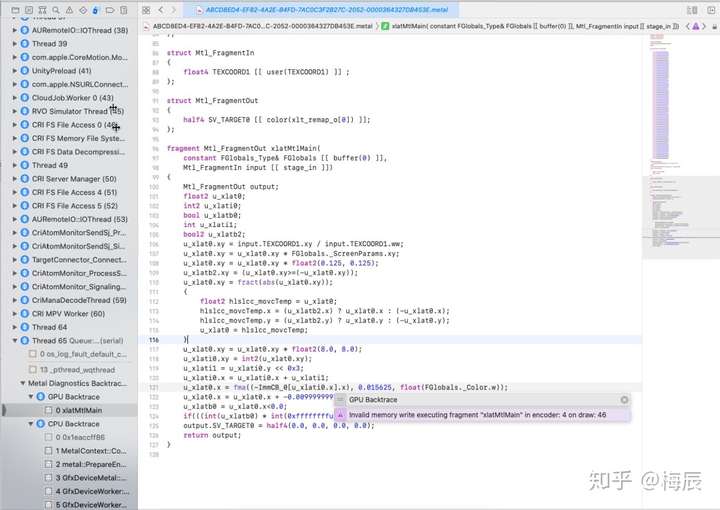Image resolution: width=720 pixels, height=510 pixels.
Task: Select com.apple.CoreMotion.Mo... thread row
Action: [x=69, y=57]
